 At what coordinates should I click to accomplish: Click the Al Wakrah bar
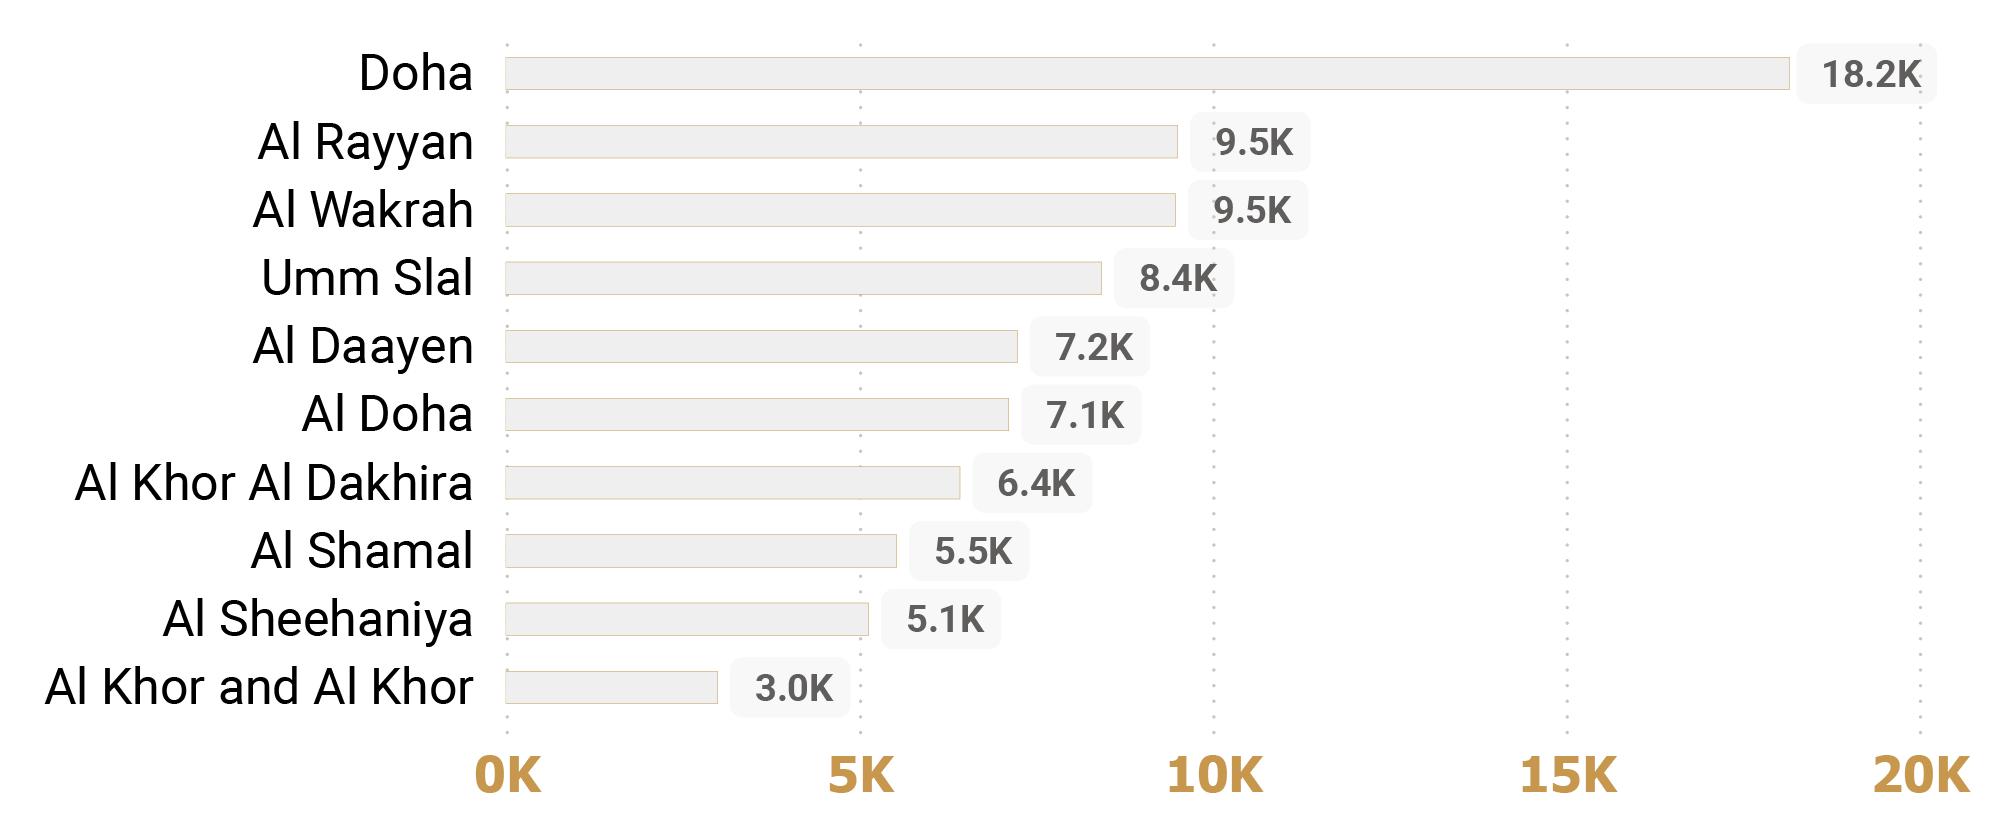840,210
